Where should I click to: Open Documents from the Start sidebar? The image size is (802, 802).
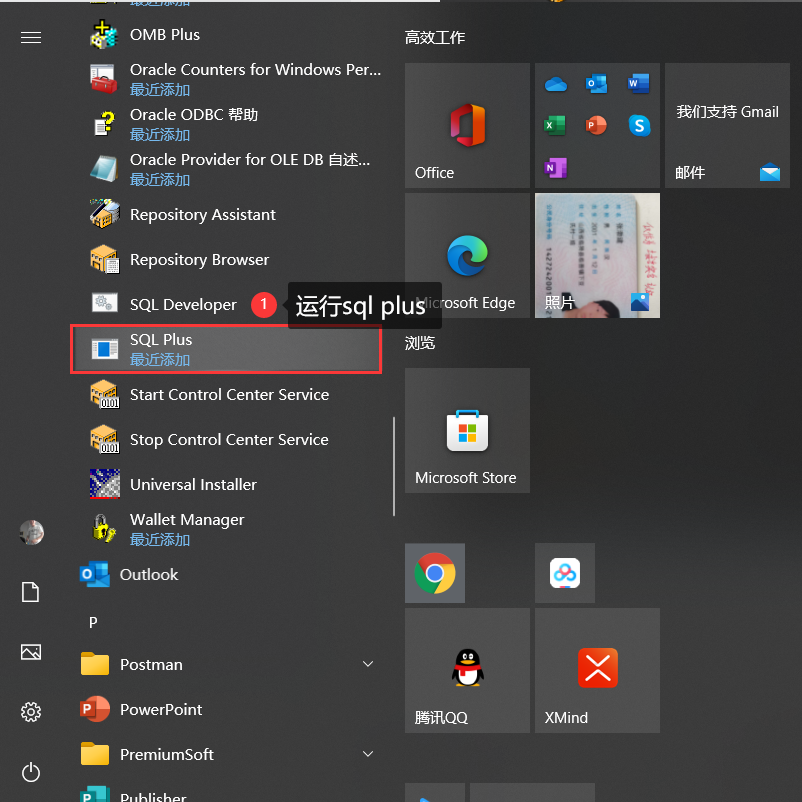[x=31, y=592]
